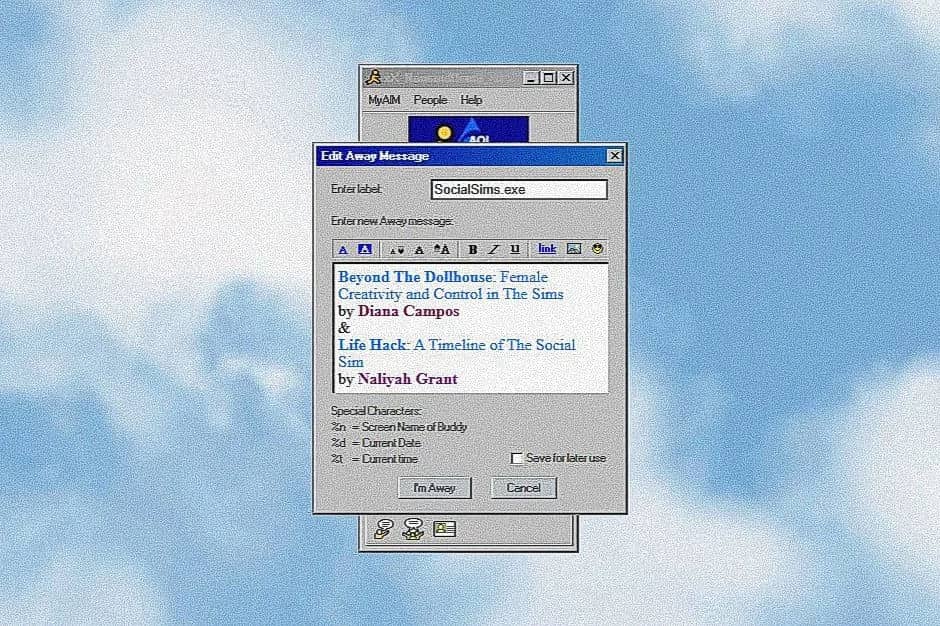
Task: Click the I'm Away button
Action: click(x=435, y=488)
